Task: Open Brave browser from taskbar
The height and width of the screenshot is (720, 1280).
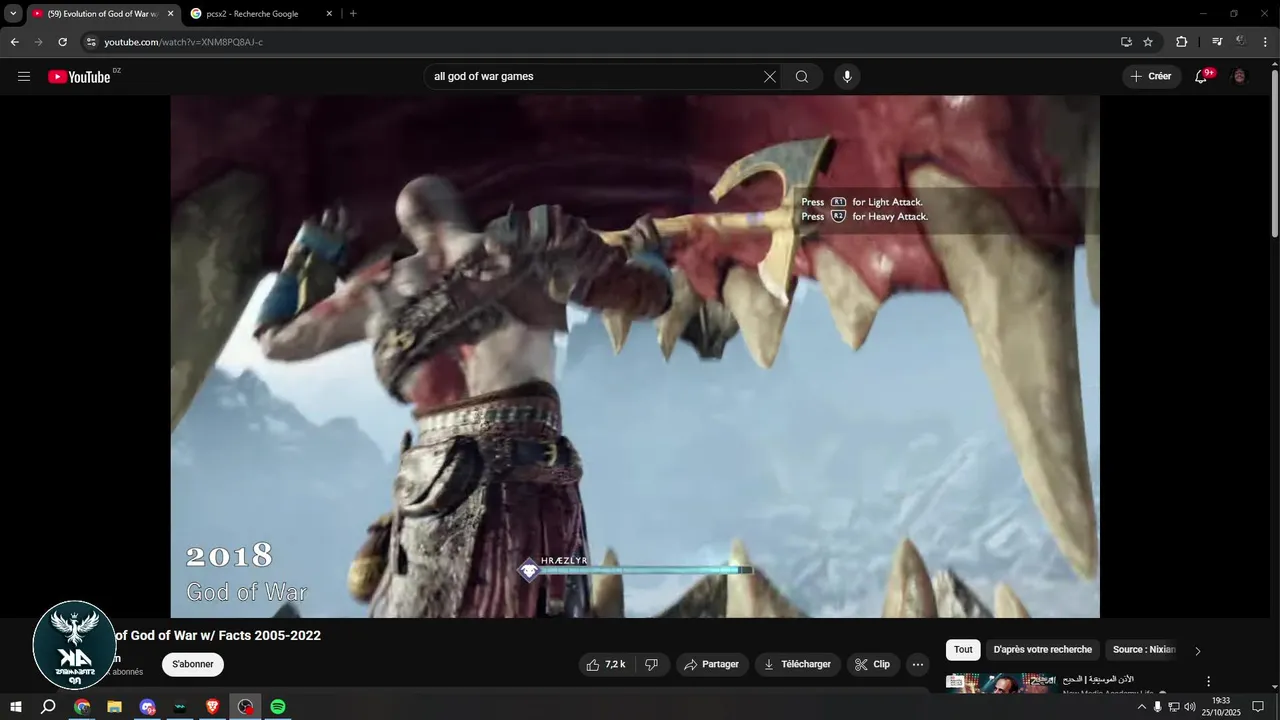Action: tap(213, 707)
